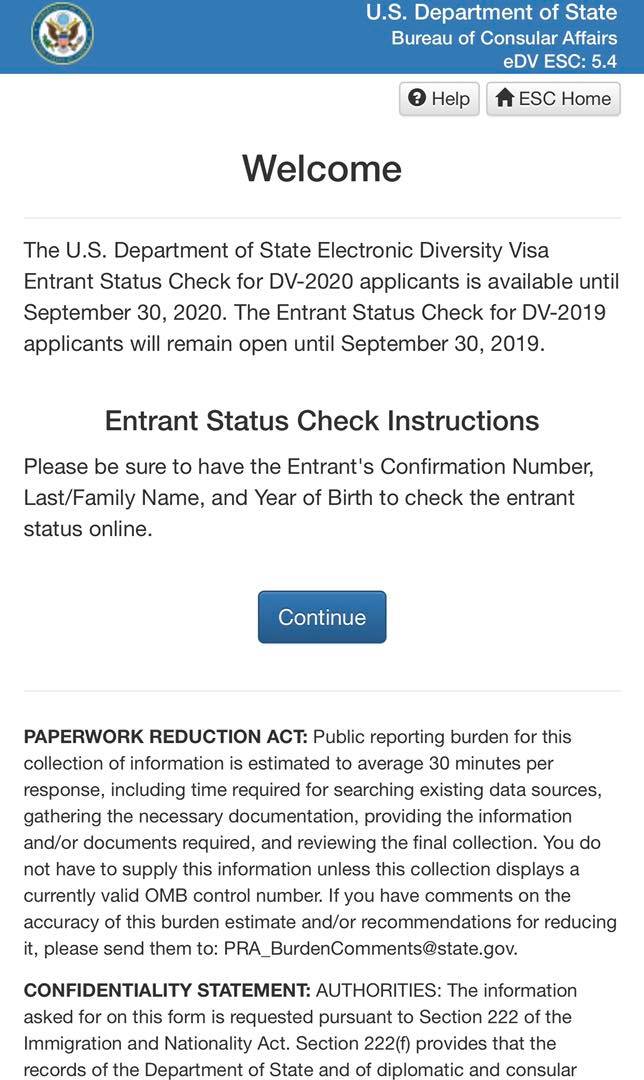
Task: Click the DV-2020 availability paragraph
Action: point(322,297)
